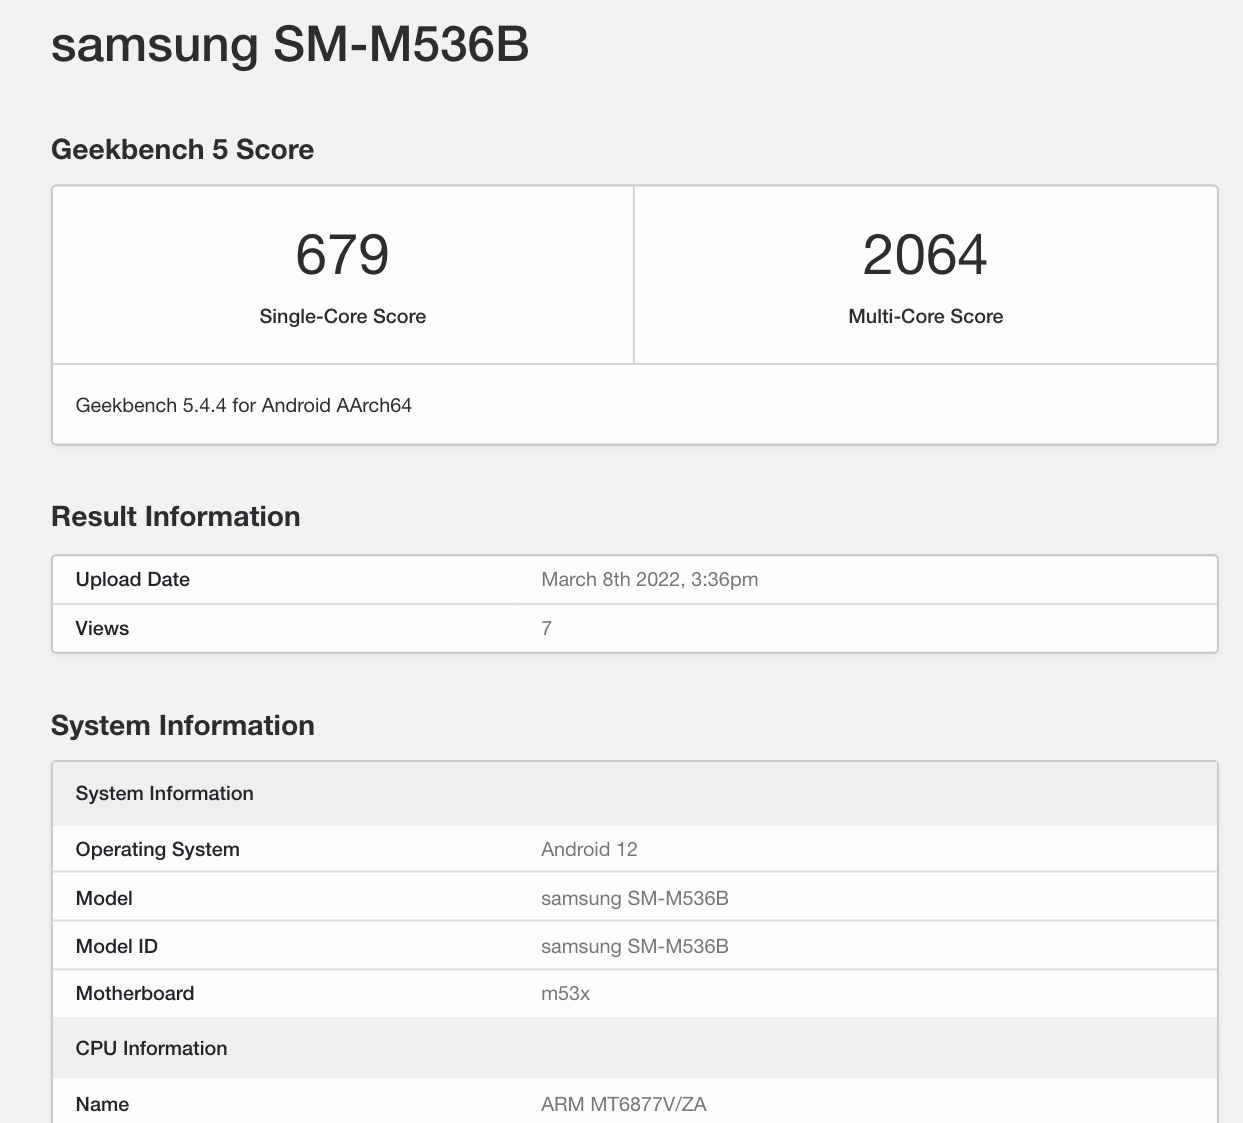The image size is (1243, 1123).
Task: Select the 2064 multi-core score number
Action: click(925, 255)
